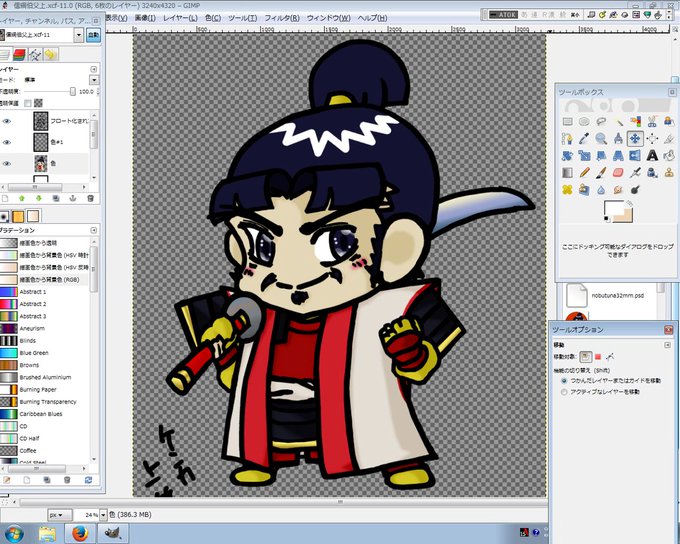Set move target to selection
This screenshot has width=680, height=544.
click(x=598, y=357)
